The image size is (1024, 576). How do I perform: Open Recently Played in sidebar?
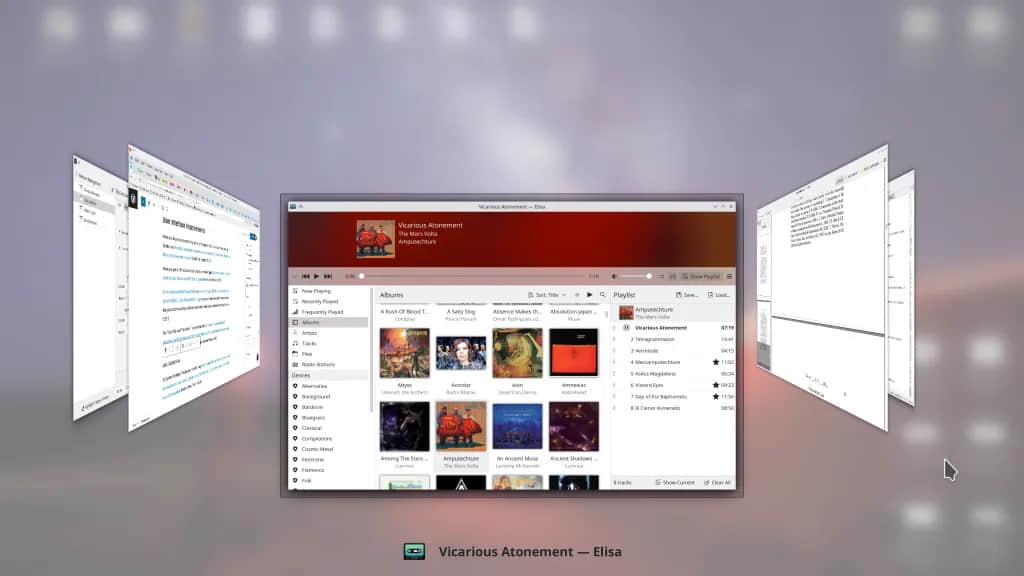coord(330,302)
